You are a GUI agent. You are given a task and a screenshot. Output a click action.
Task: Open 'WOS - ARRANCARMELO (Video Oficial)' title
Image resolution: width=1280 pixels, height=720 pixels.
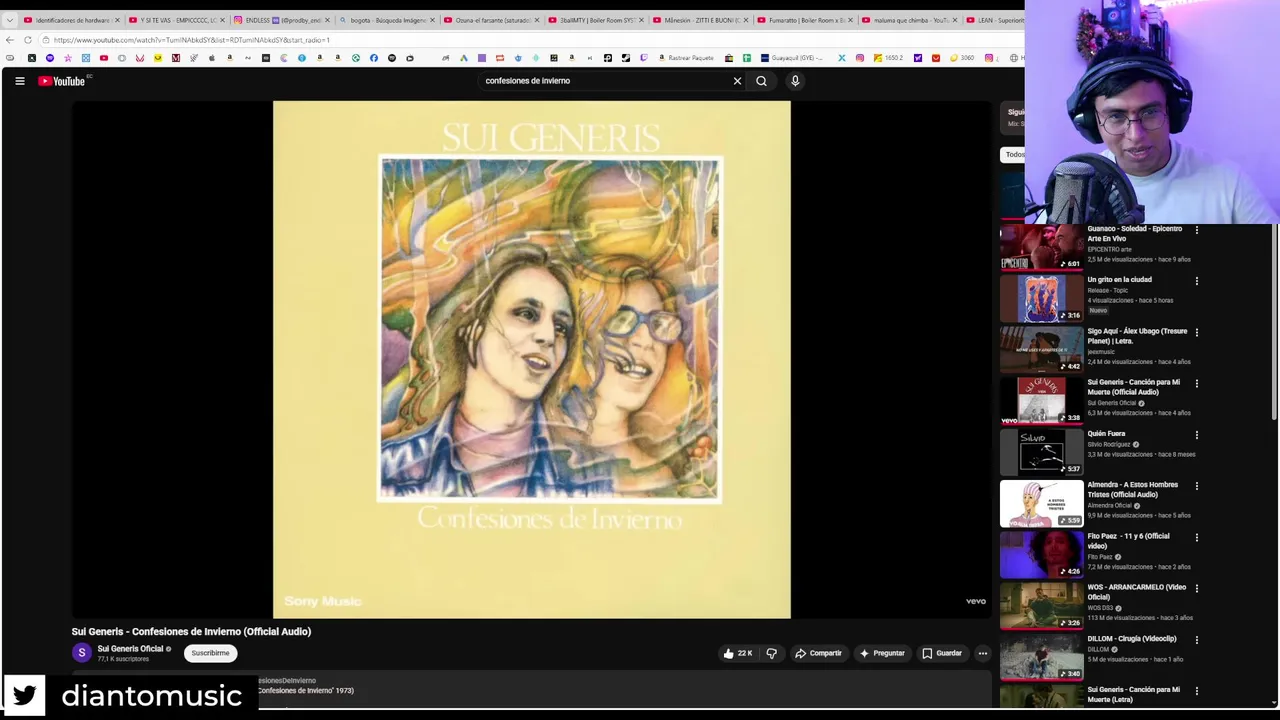coord(1136,592)
